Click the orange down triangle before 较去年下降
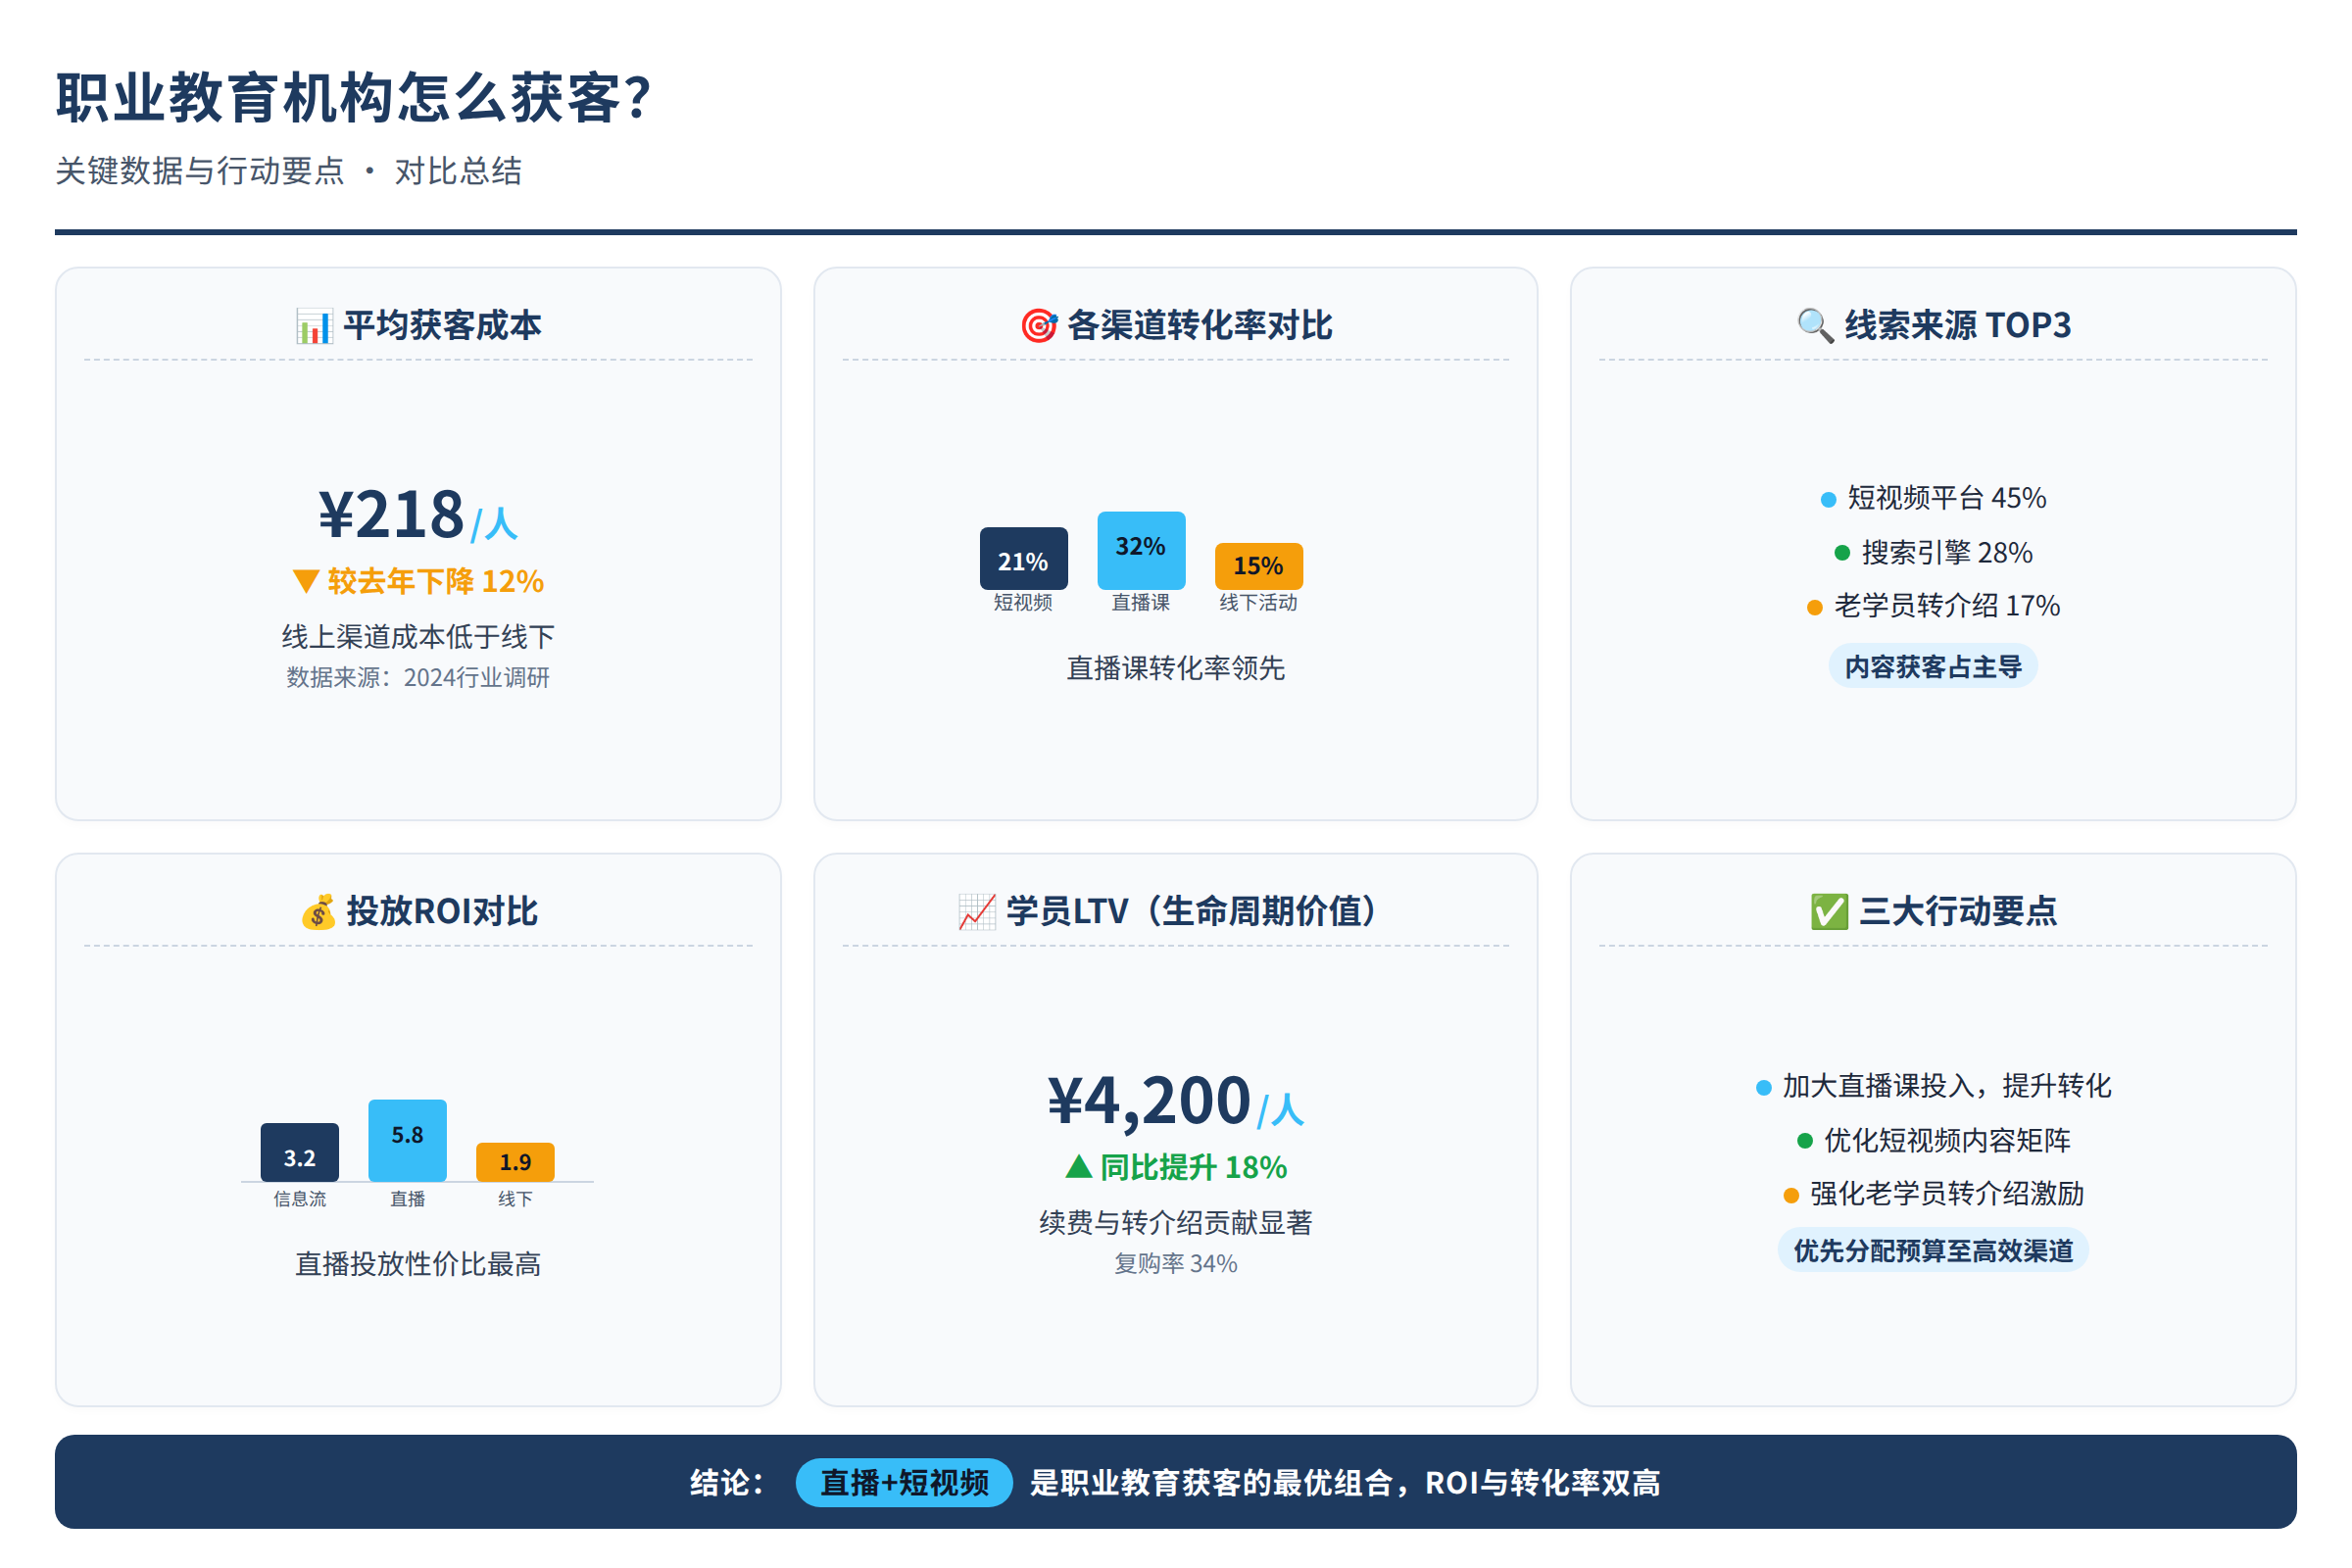The height and width of the screenshot is (1568, 2352). pyautogui.click(x=306, y=581)
